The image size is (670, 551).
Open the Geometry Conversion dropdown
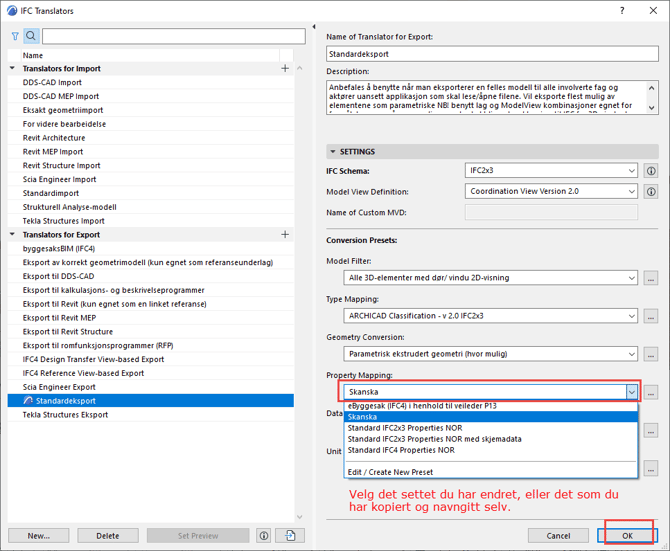490,354
